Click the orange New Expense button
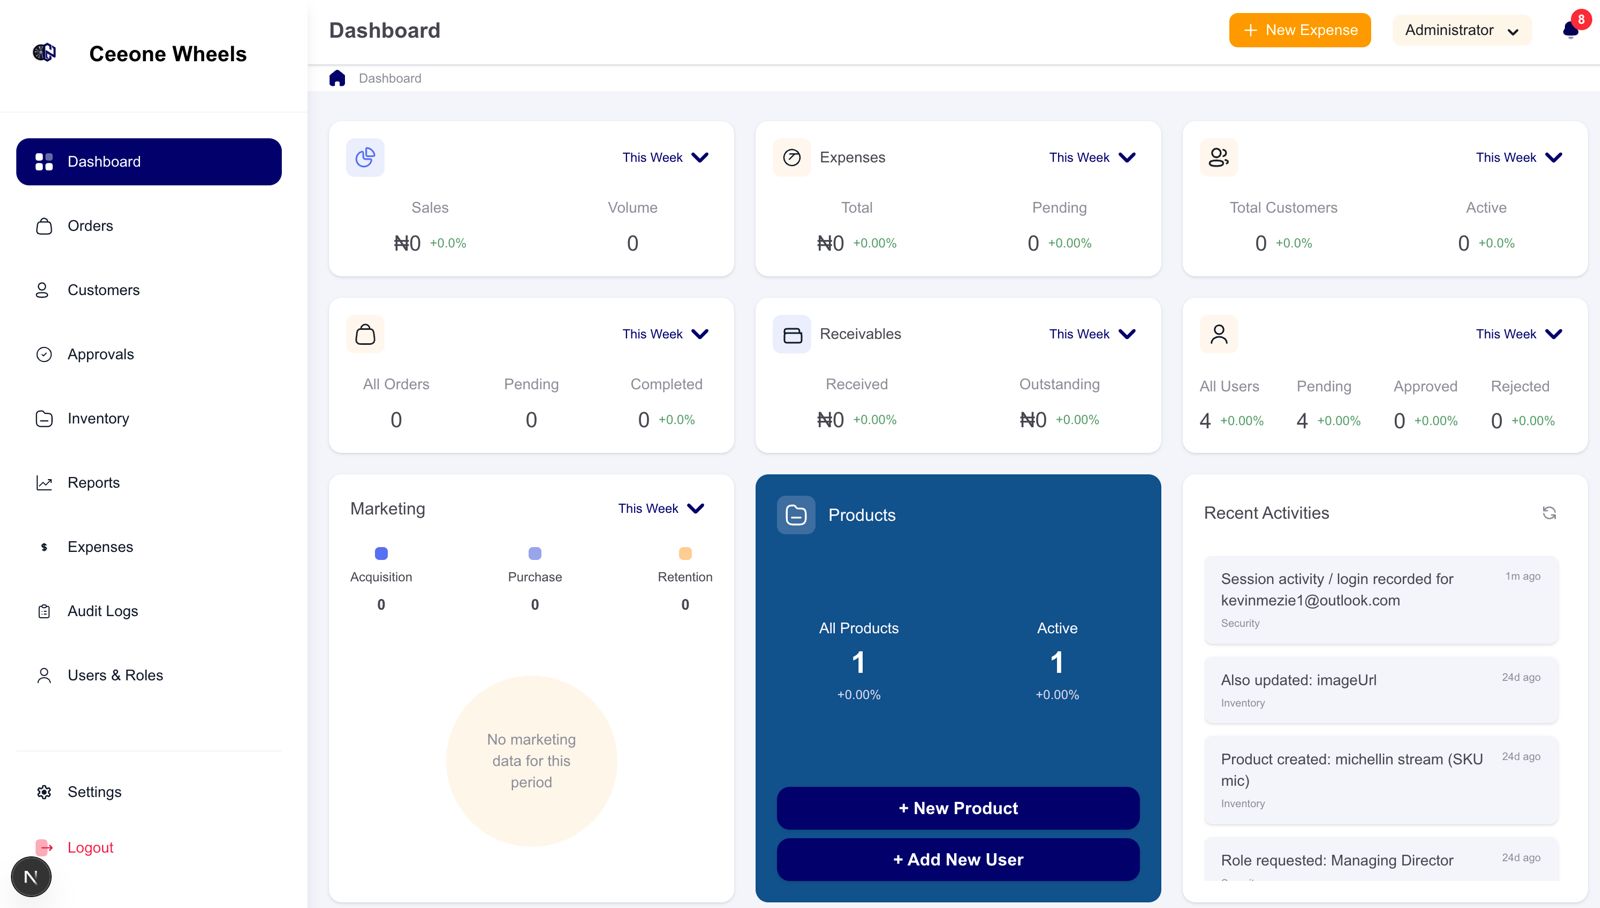 click(1300, 30)
